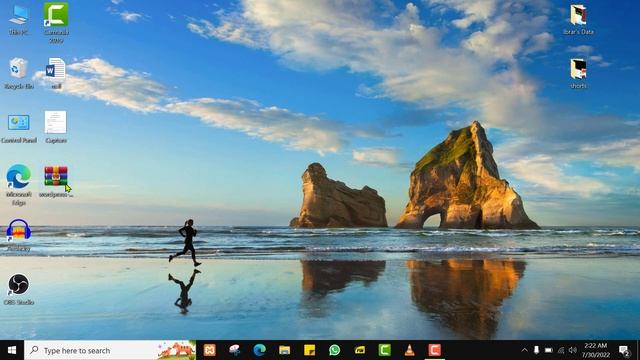Image resolution: width=640 pixels, height=360 pixels.
Task: Open Sticky Notes from the taskbar
Action: click(309, 350)
